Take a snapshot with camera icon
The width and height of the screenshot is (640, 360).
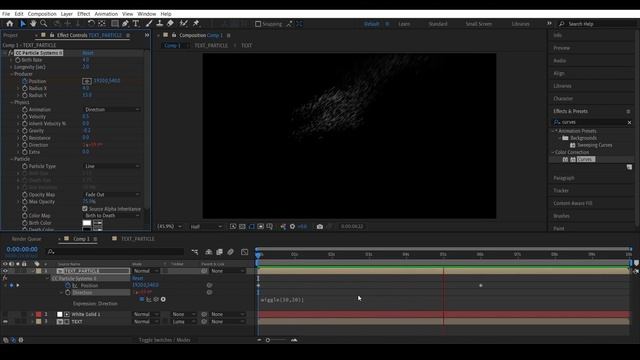tap(320, 227)
